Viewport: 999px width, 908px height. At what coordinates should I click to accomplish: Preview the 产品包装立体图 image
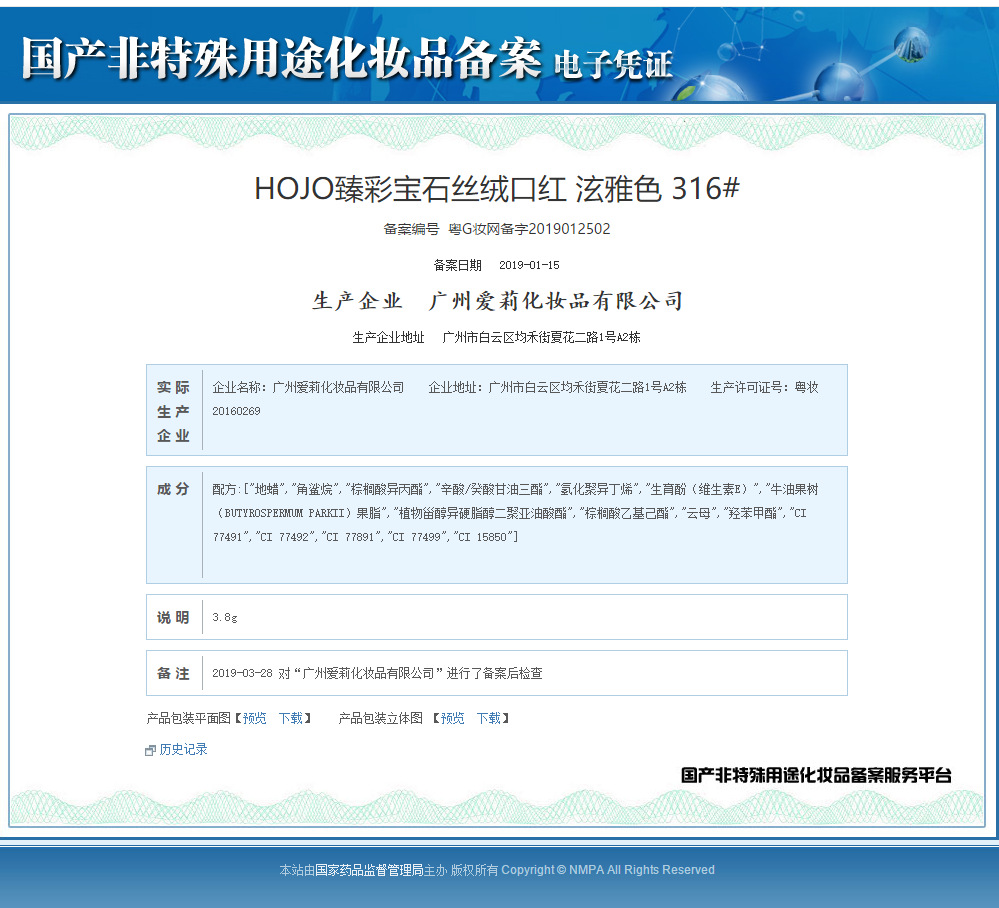[x=452, y=718]
